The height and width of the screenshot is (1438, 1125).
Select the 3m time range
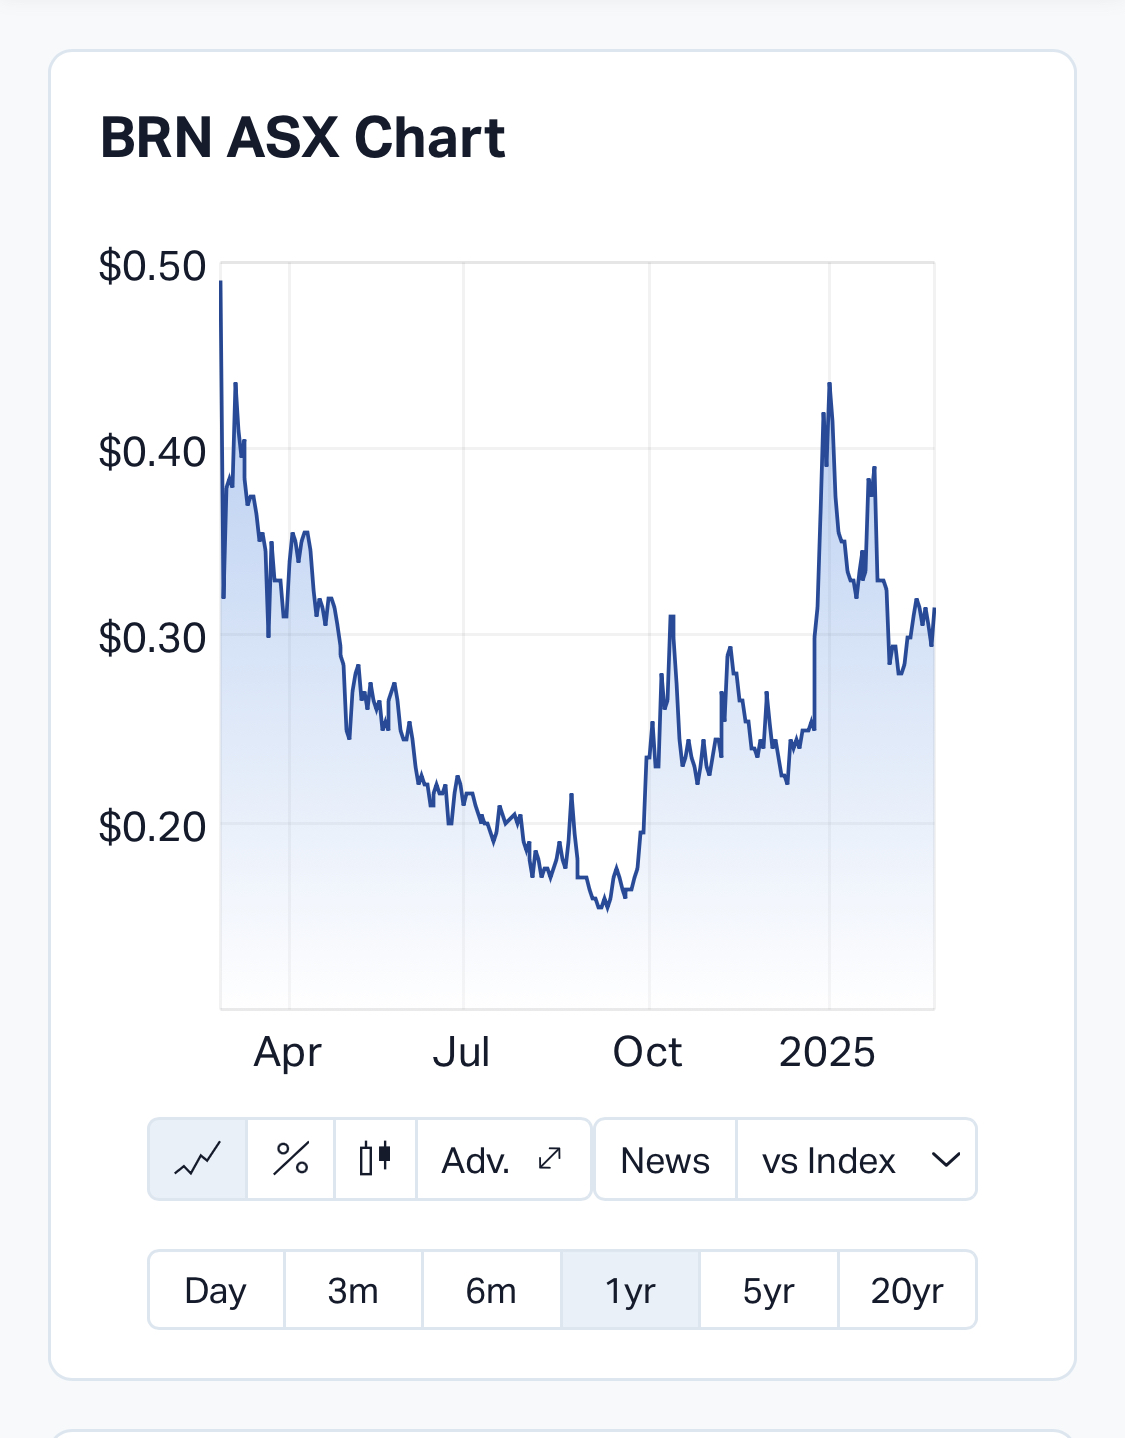coord(353,1290)
